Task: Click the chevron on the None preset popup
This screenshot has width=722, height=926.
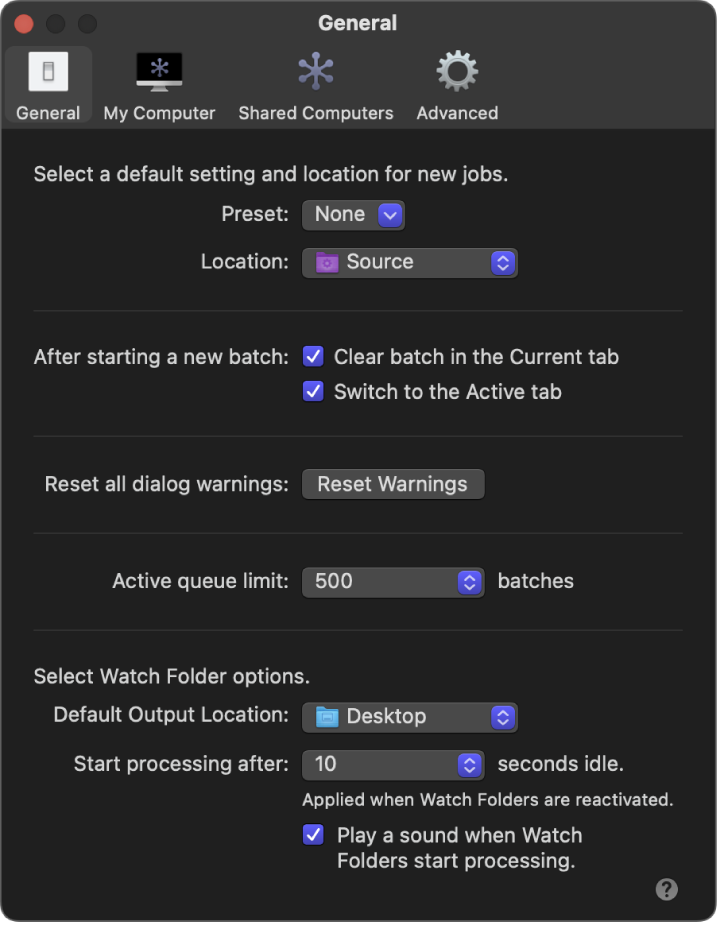Action: click(x=388, y=214)
